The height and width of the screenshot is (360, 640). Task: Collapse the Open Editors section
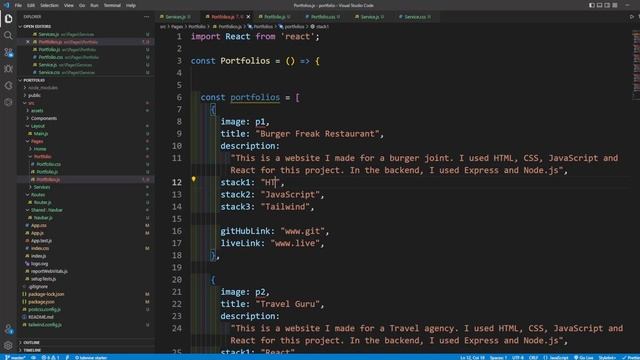pos(37,27)
